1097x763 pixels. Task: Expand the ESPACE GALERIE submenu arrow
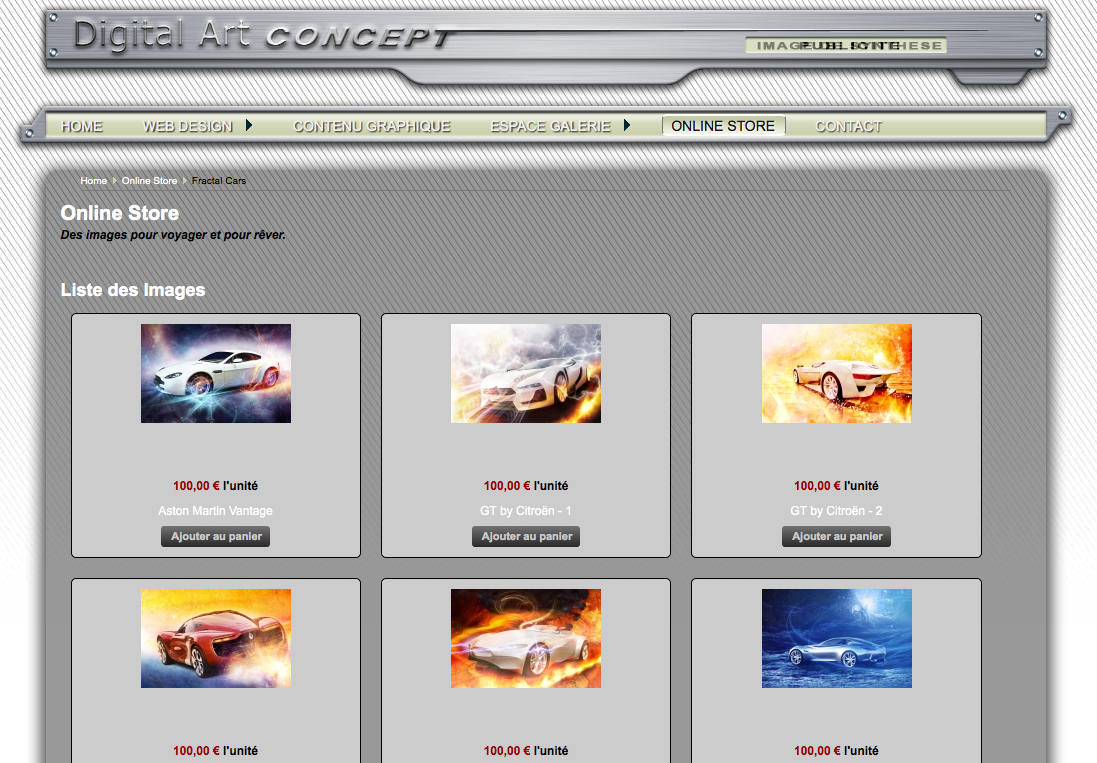coord(627,126)
